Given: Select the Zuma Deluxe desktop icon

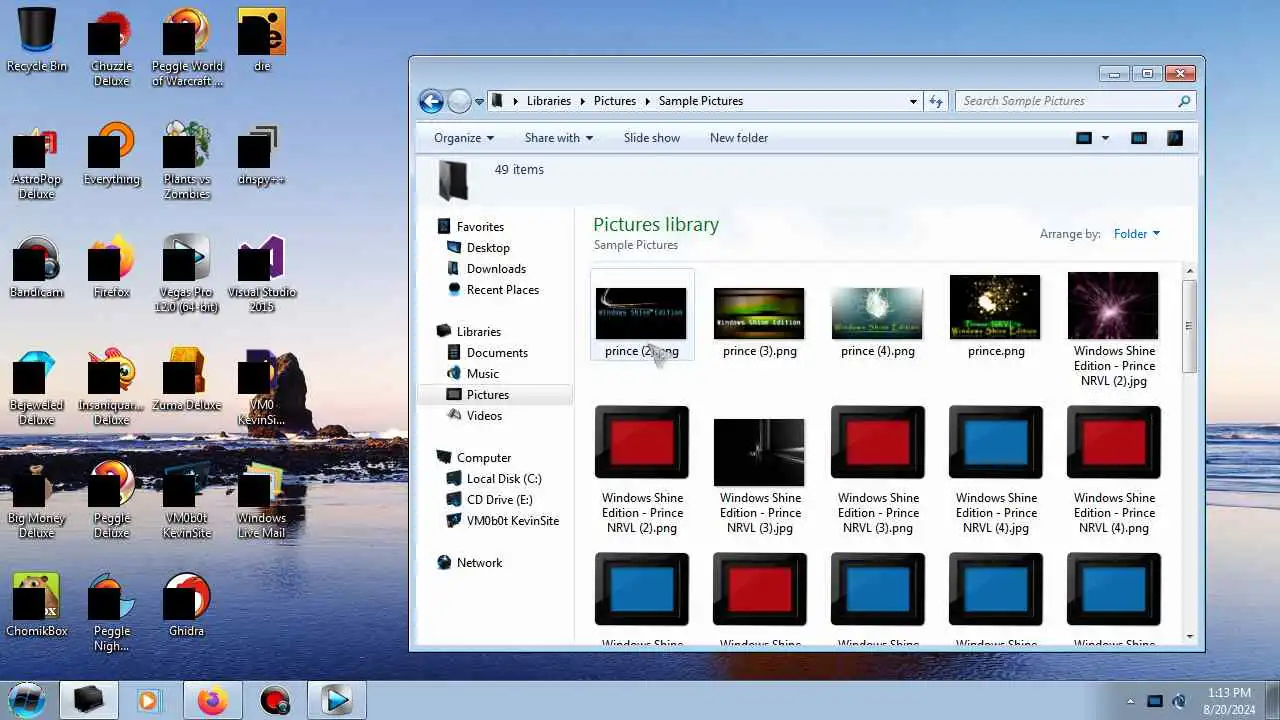Looking at the screenshot, I should pyautogui.click(x=187, y=380).
